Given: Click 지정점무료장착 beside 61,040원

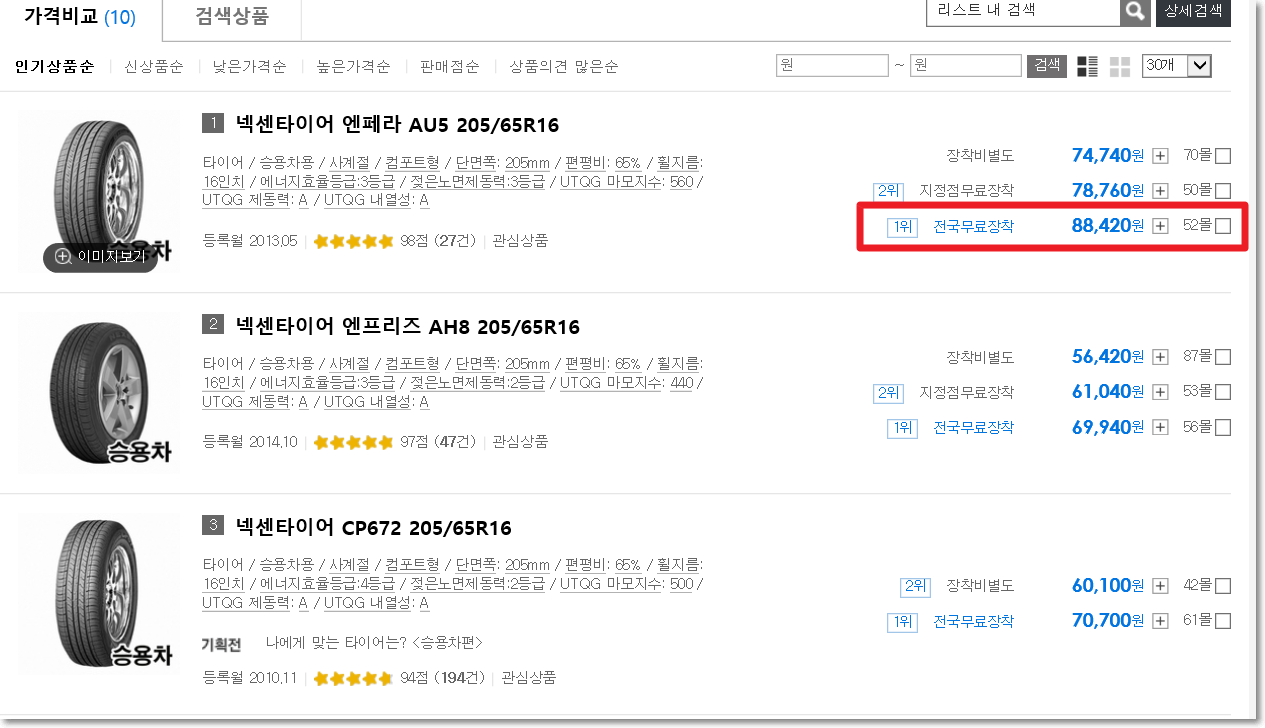Looking at the screenshot, I should (967, 392).
